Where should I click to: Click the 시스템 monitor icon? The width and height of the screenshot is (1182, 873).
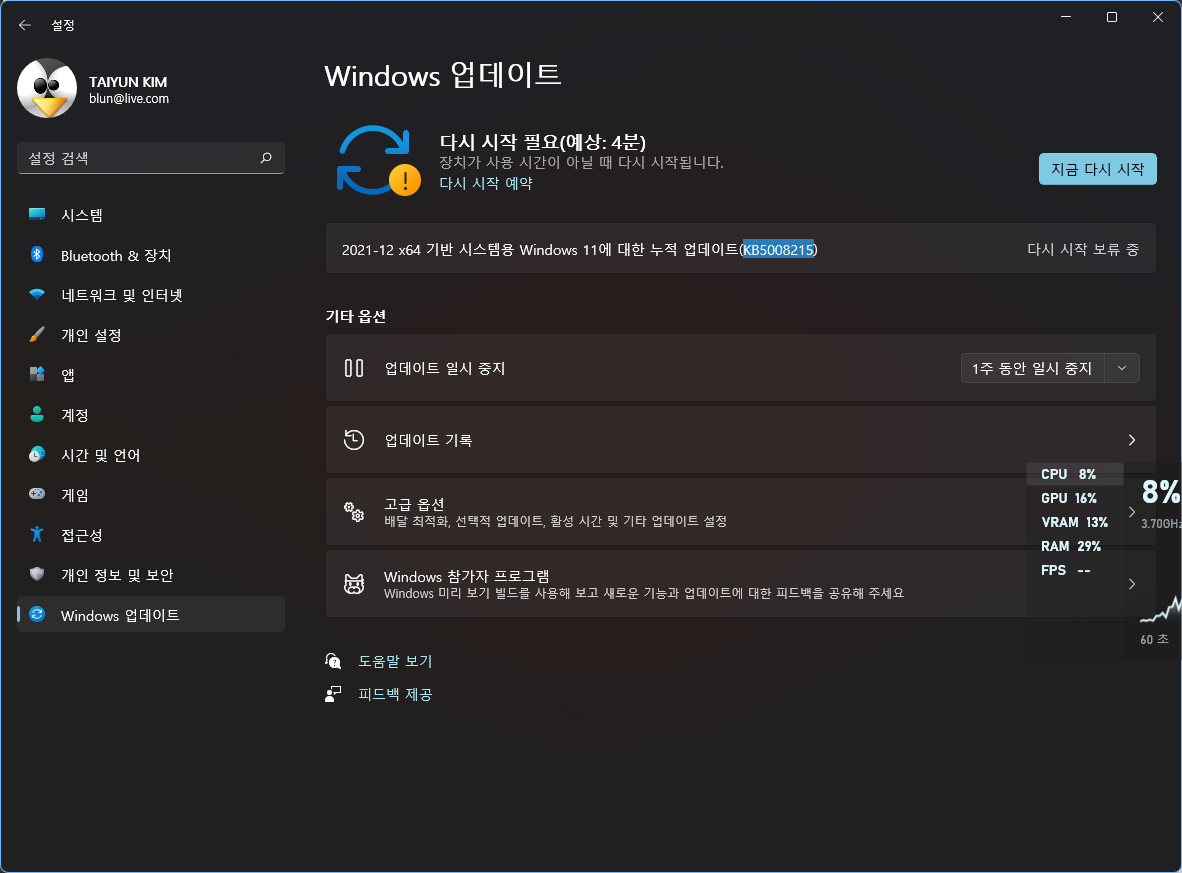pyautogui.click(x=37, y=214)
